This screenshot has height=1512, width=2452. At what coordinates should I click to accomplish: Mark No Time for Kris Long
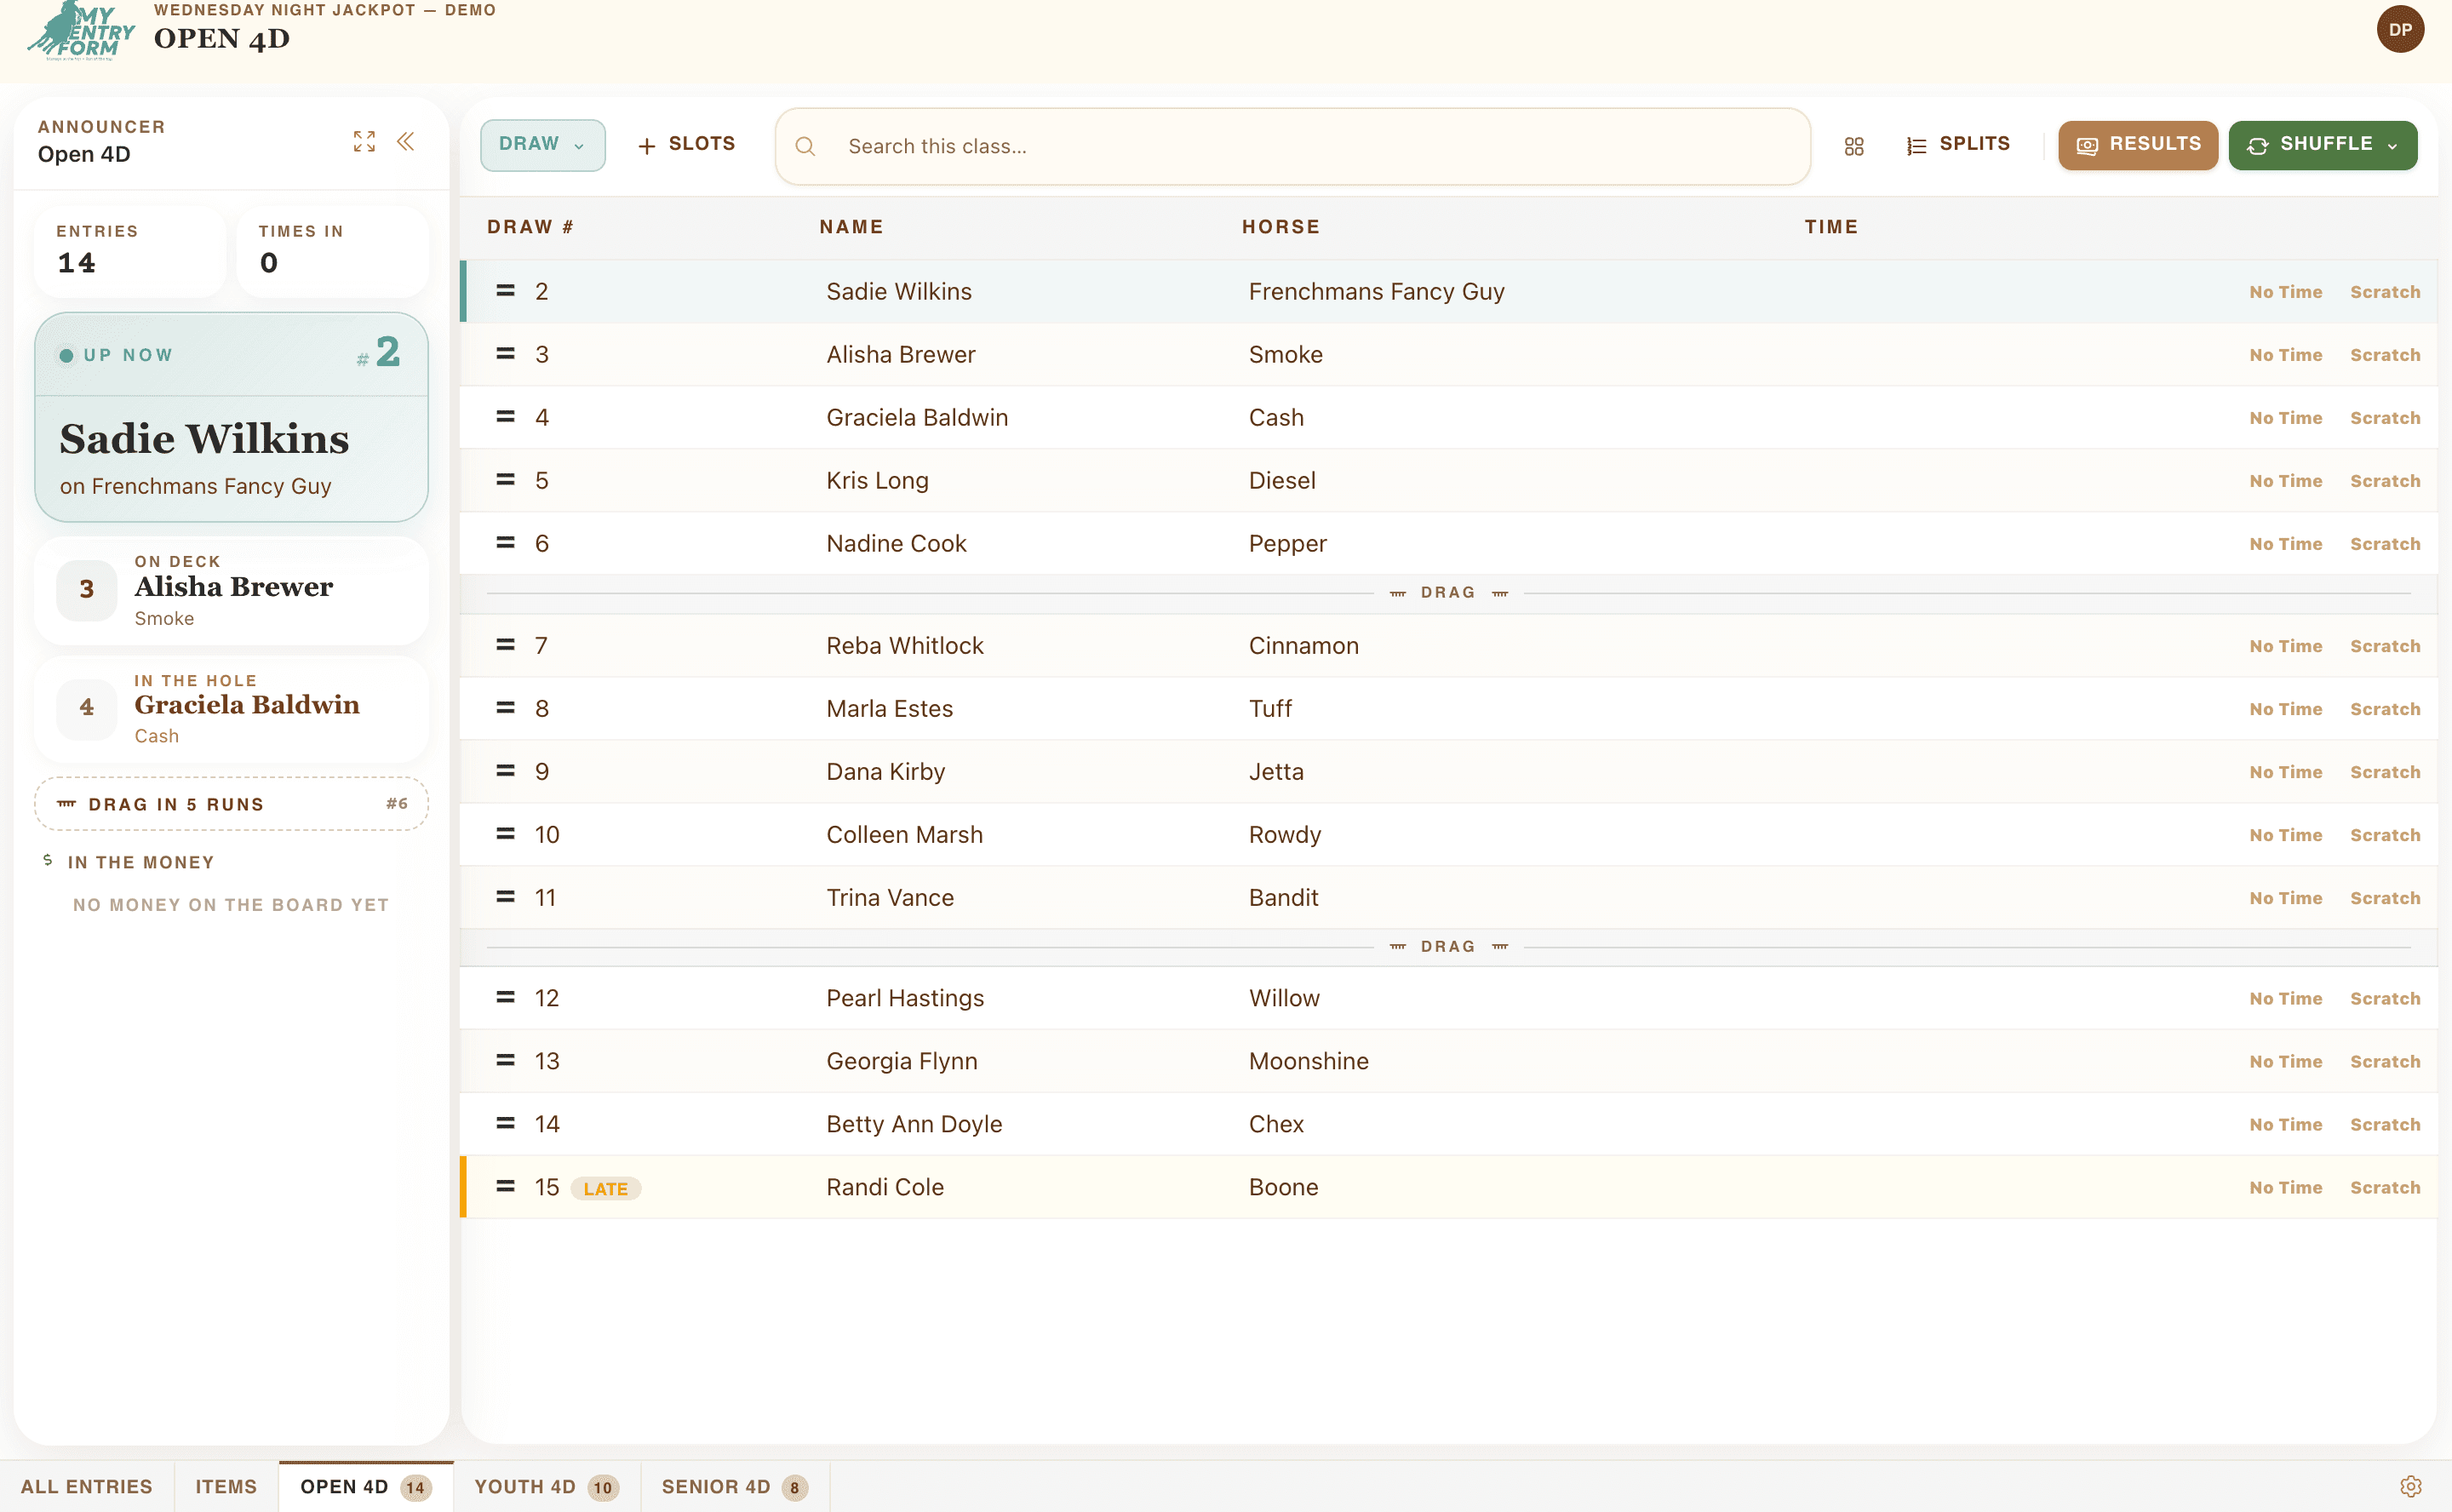pos(2285,481)
